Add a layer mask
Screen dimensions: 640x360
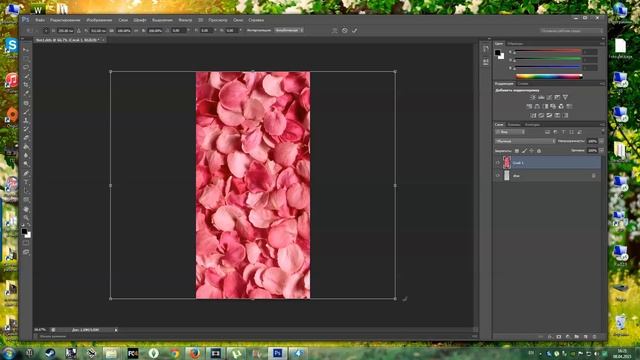point(559,337)
